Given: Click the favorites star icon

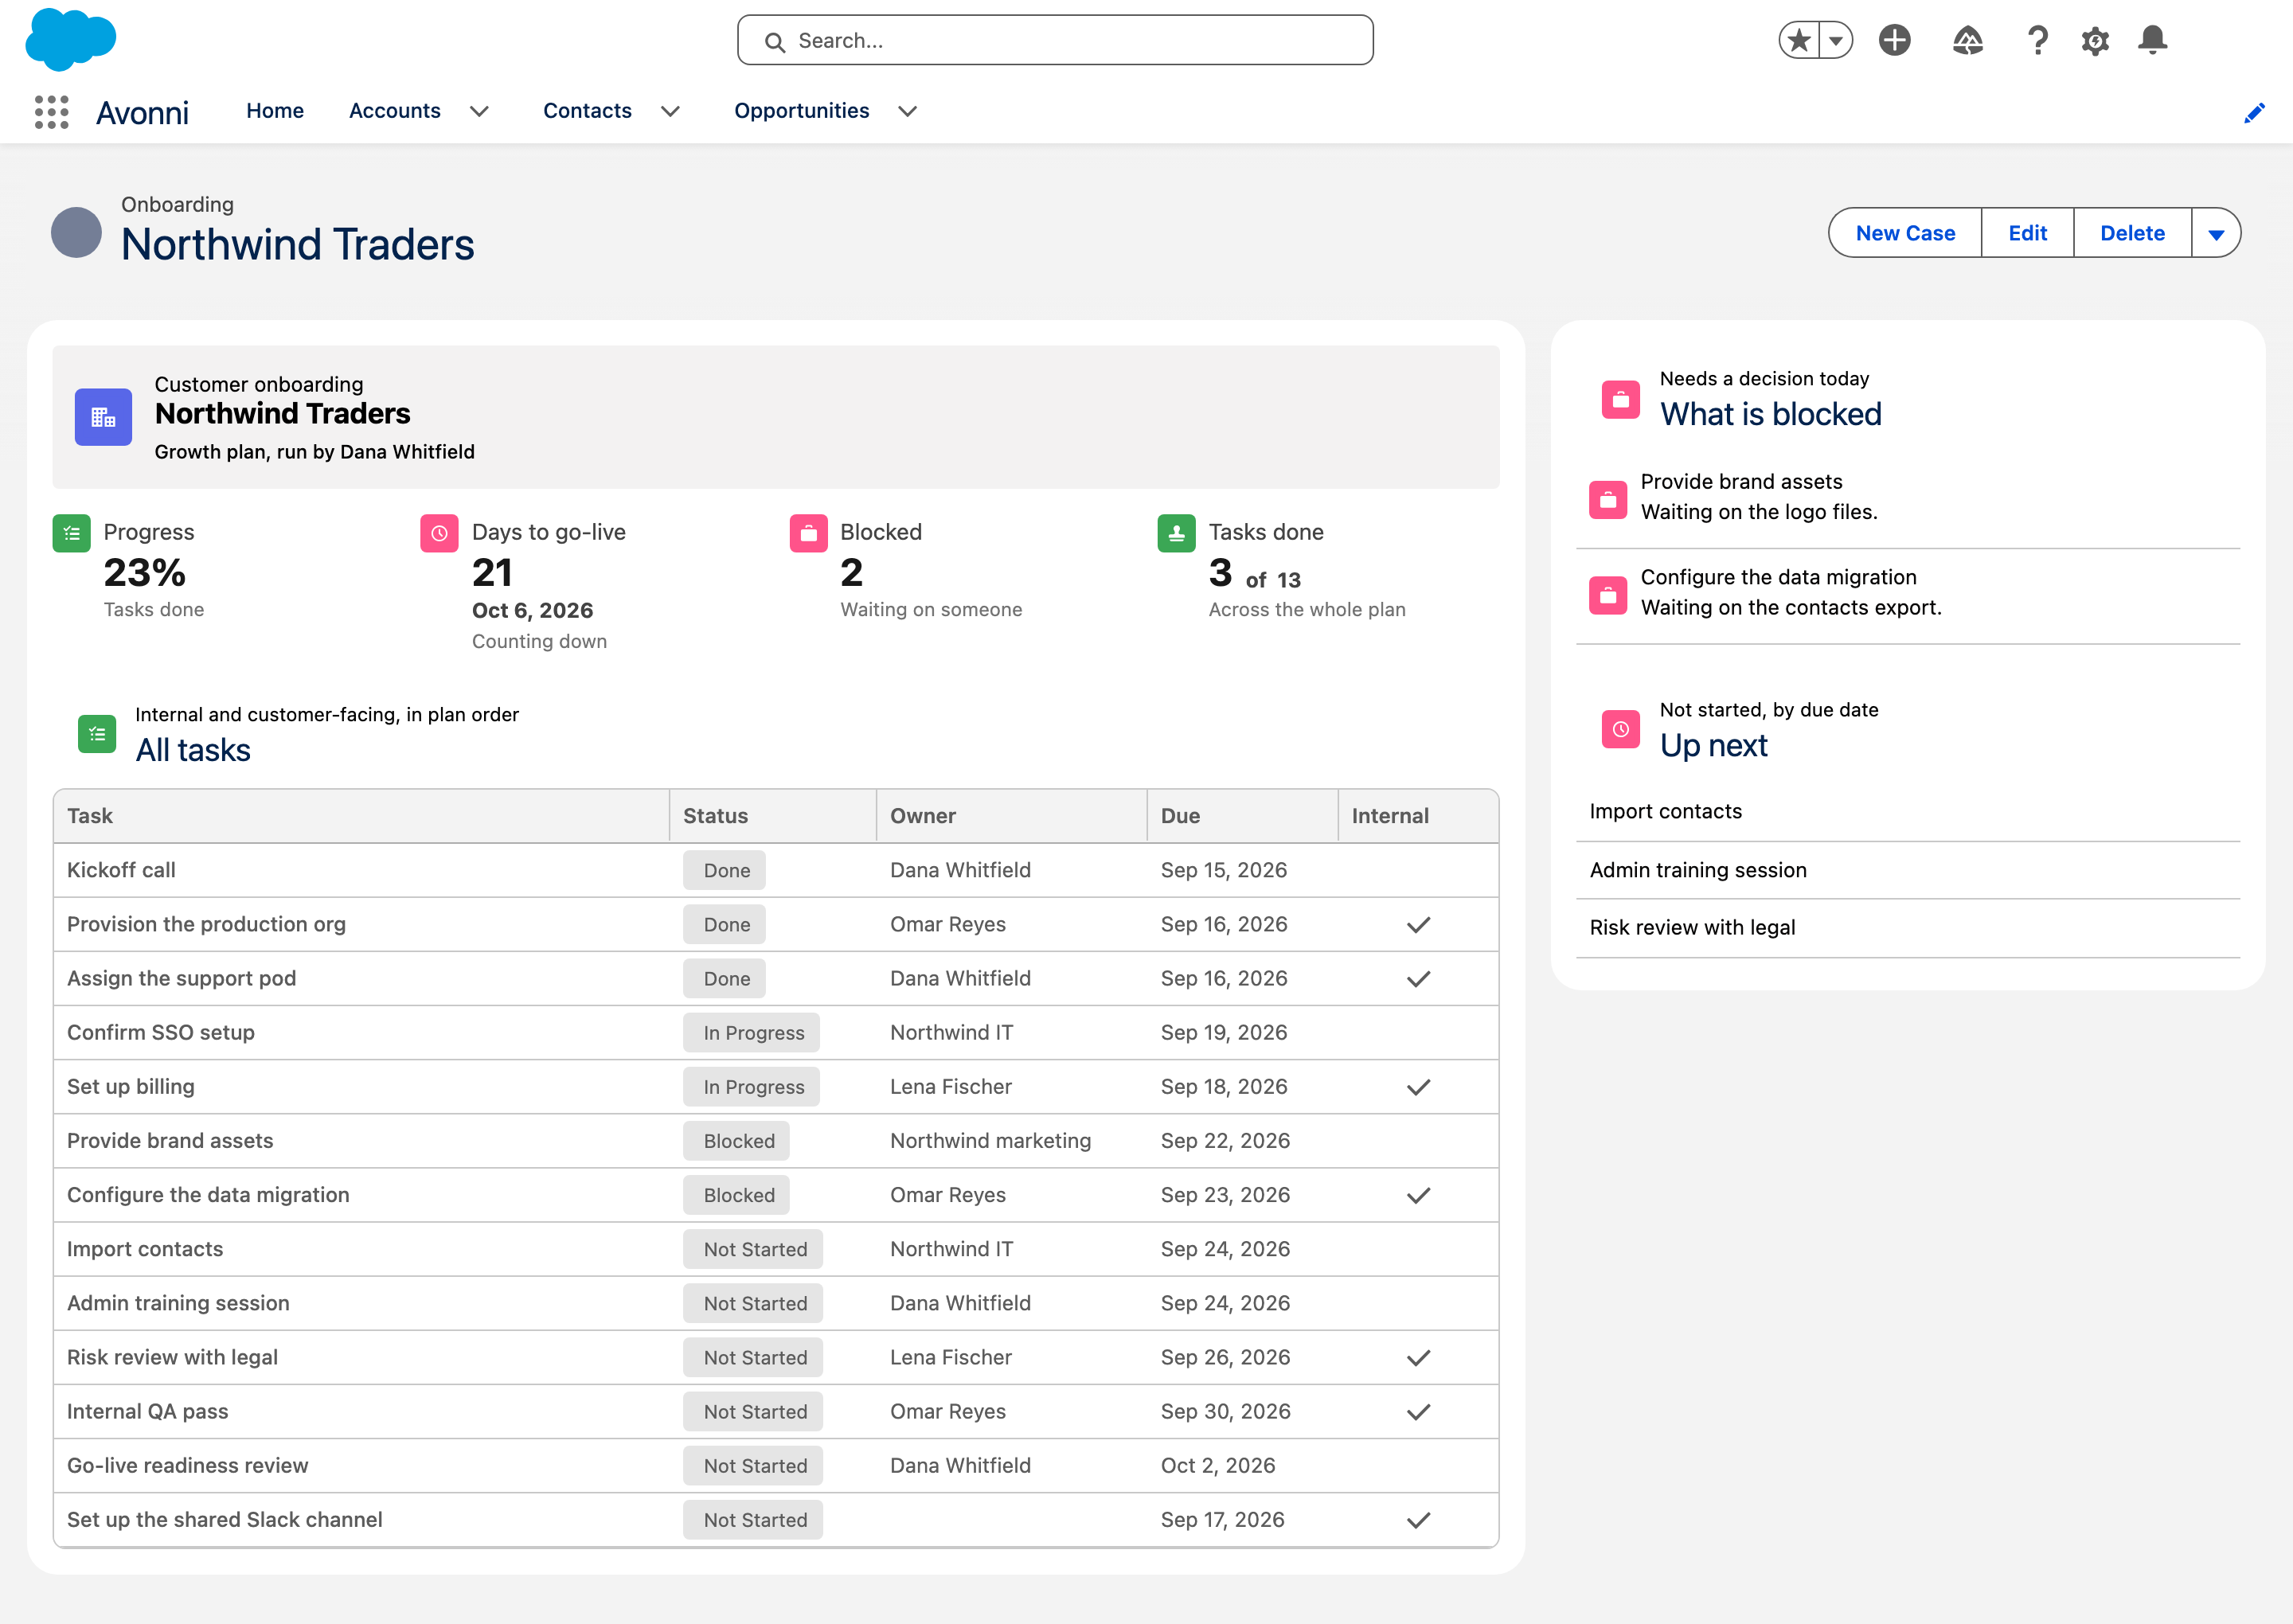Looking at the screenshot, I should [1799, 41].
